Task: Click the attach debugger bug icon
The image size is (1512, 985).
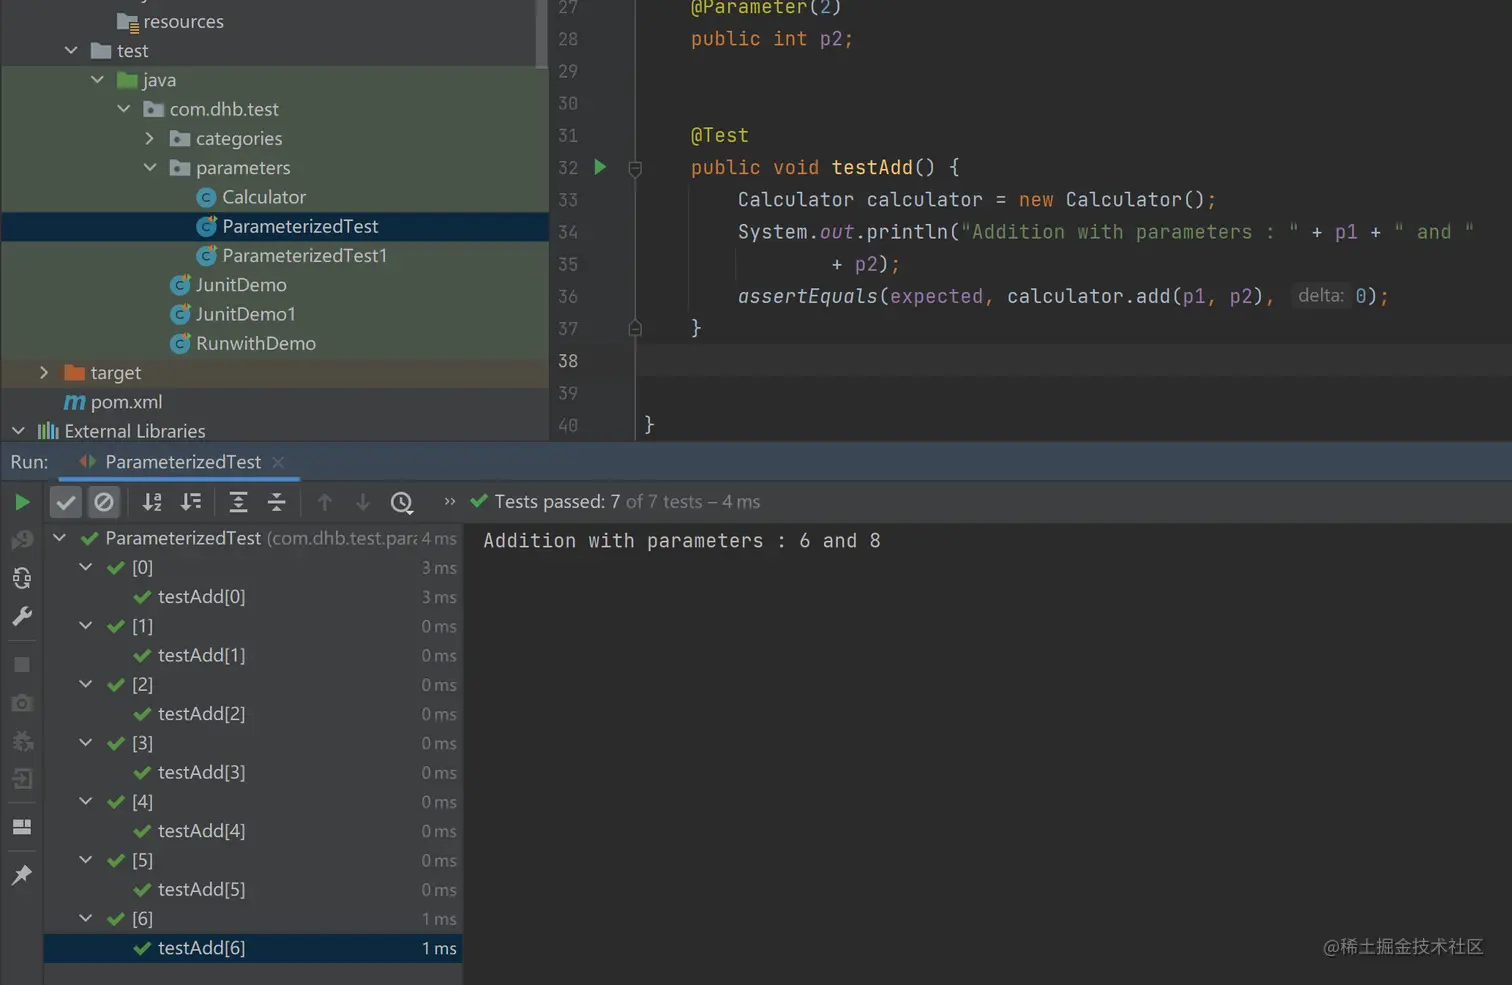Action: (x=22, y=741)
